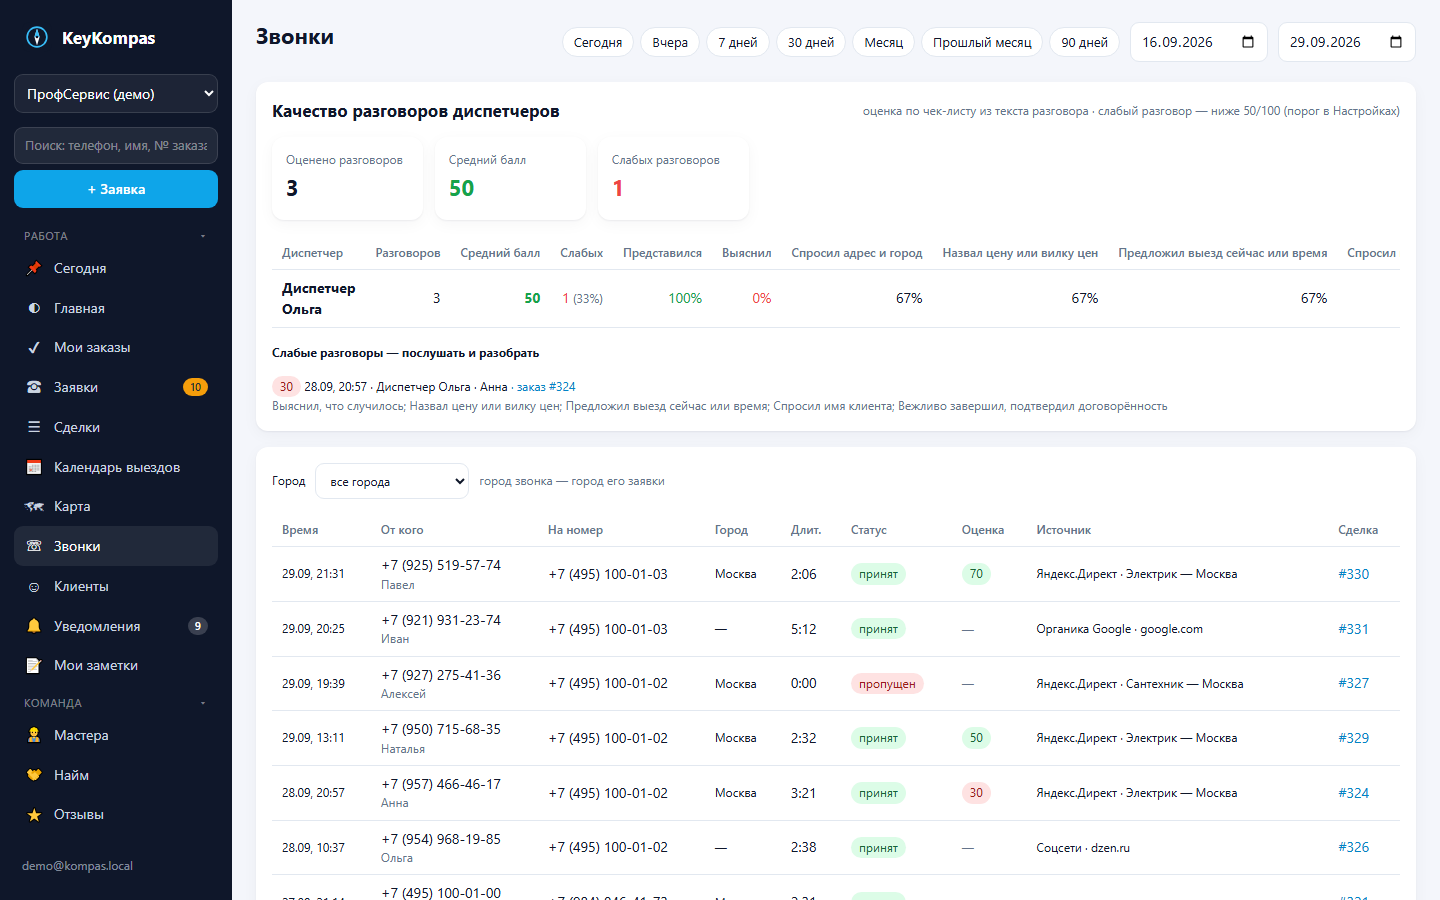Viewport: 1440px width, 900px height.
Task: Click the half-circle icon next to Главная
Action: [34, 308]
